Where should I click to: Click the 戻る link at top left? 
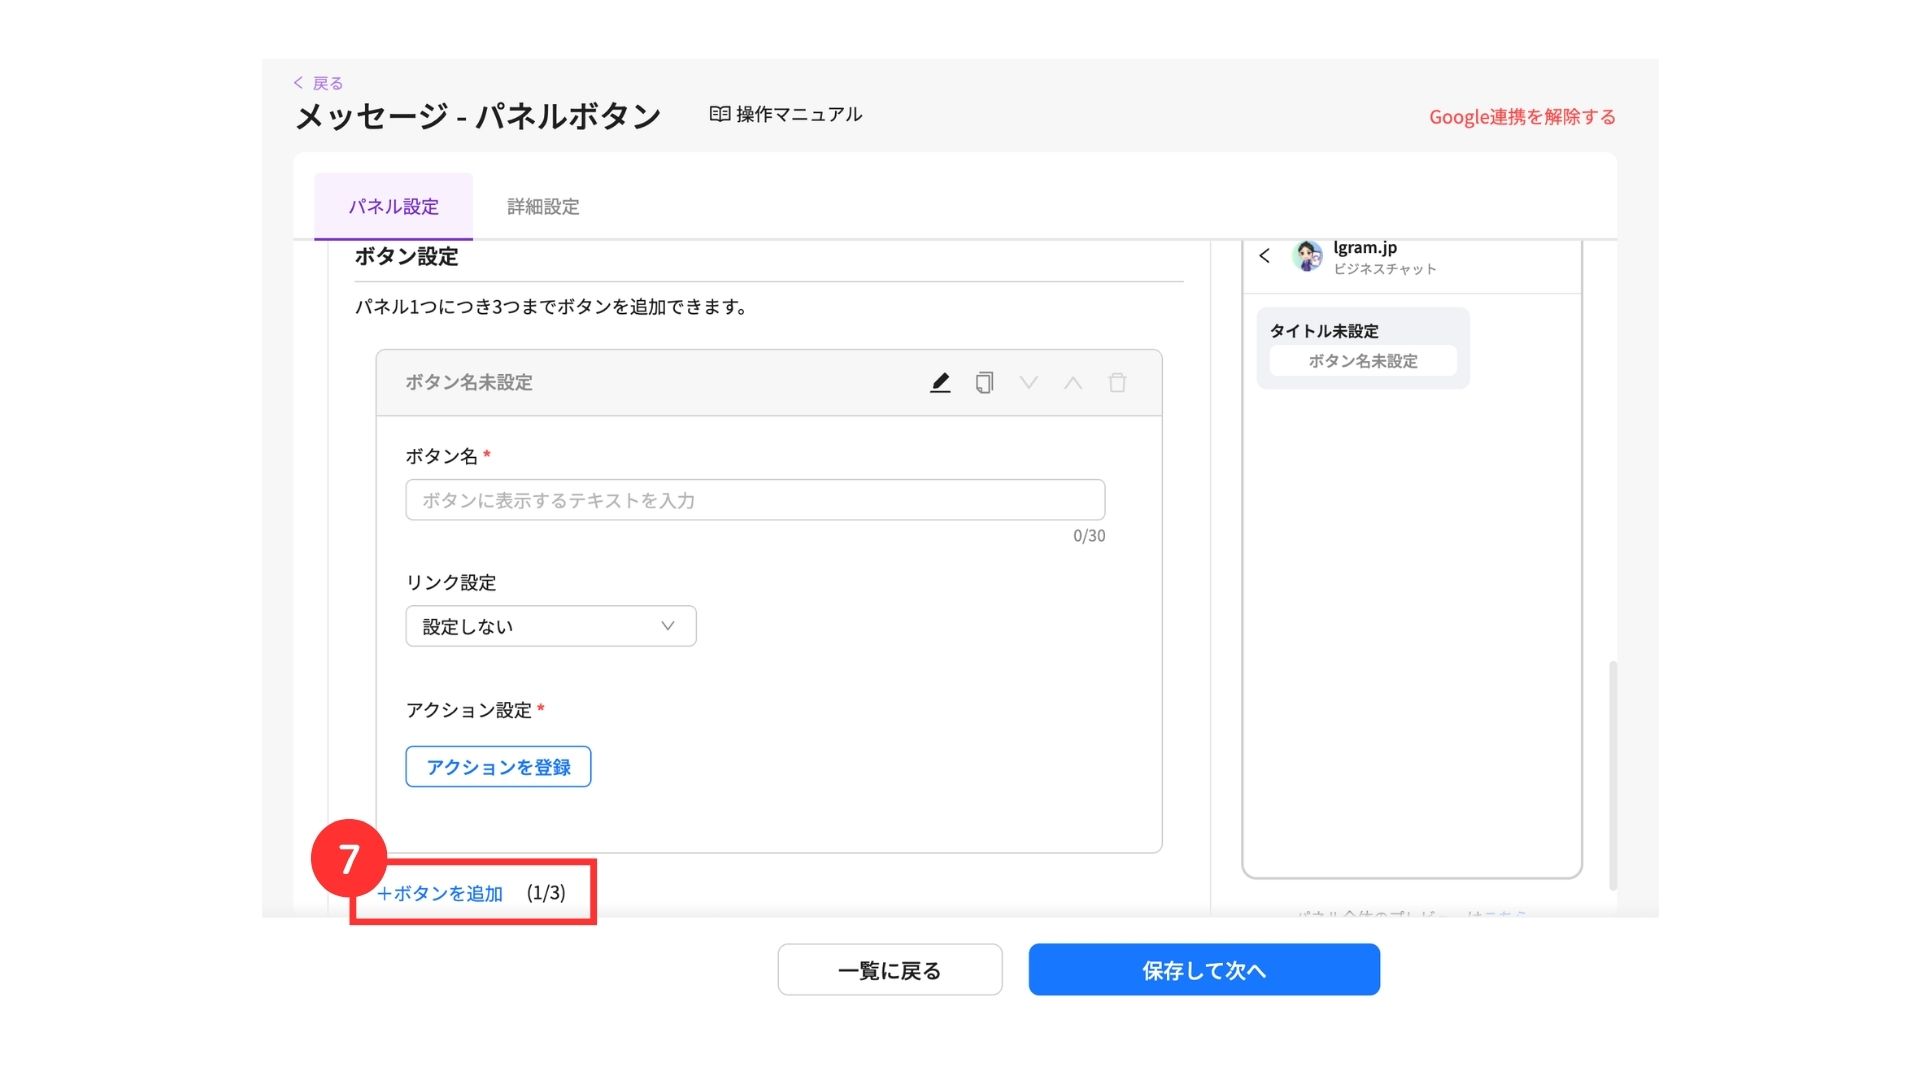pos(319,83)
